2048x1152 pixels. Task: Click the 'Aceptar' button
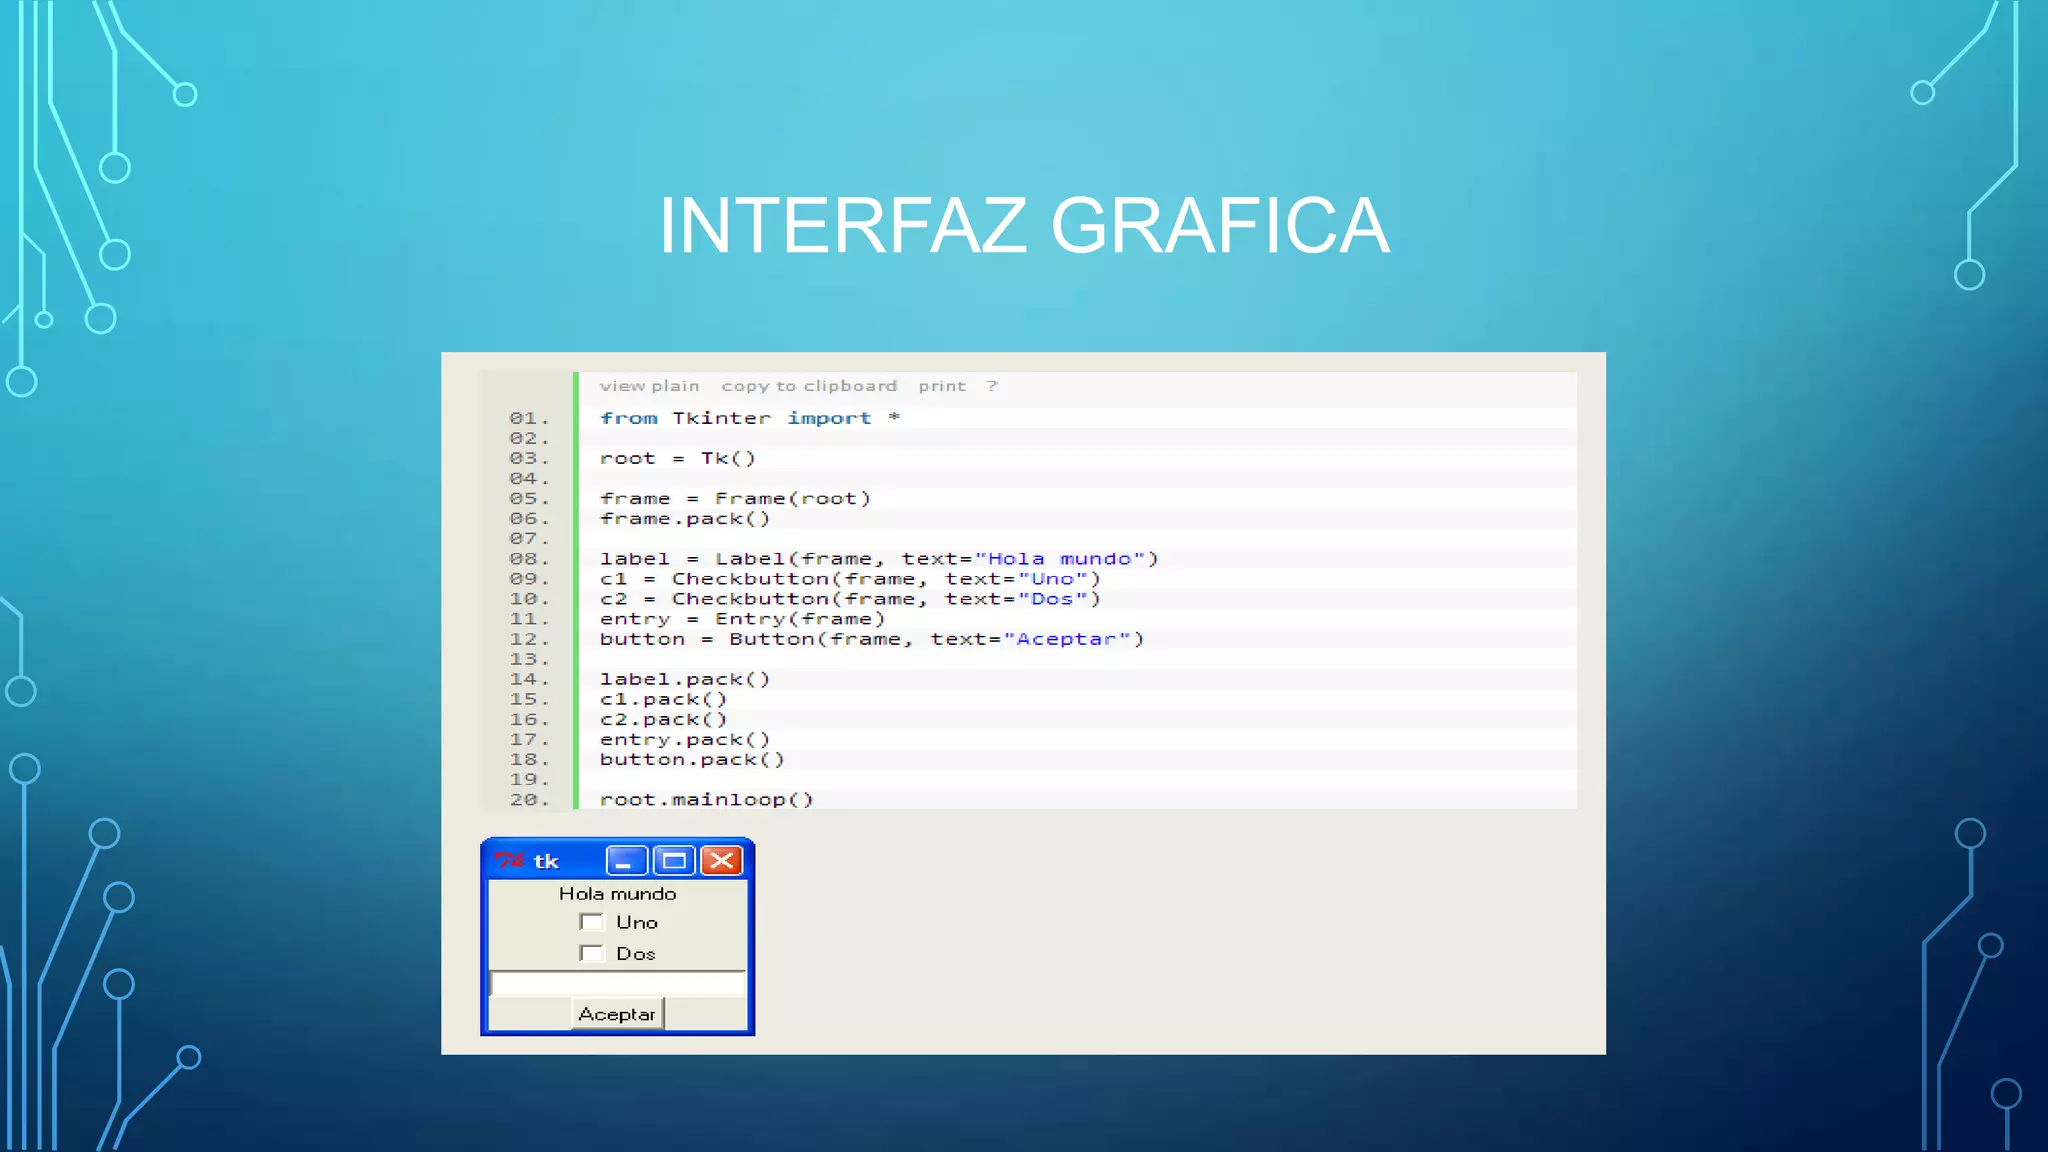pyautogui.click(x=617, y=1014)
